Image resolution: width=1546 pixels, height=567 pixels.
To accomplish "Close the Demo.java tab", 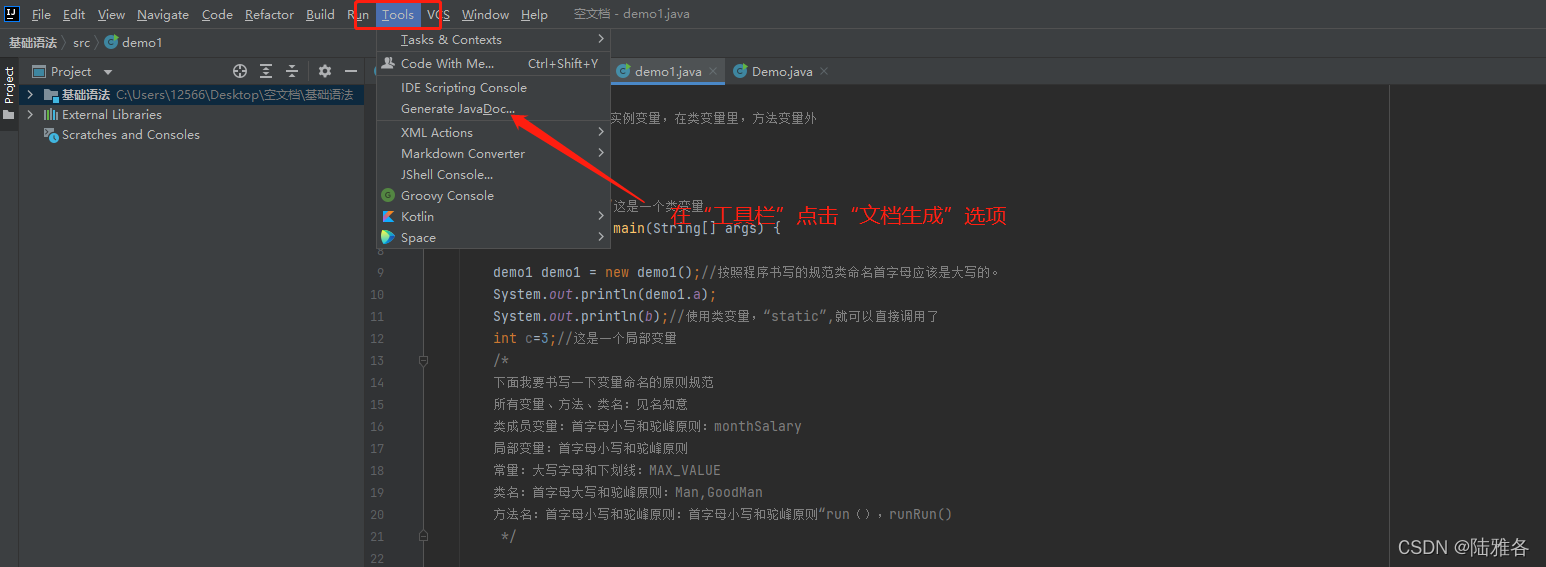I will [824, 72].
